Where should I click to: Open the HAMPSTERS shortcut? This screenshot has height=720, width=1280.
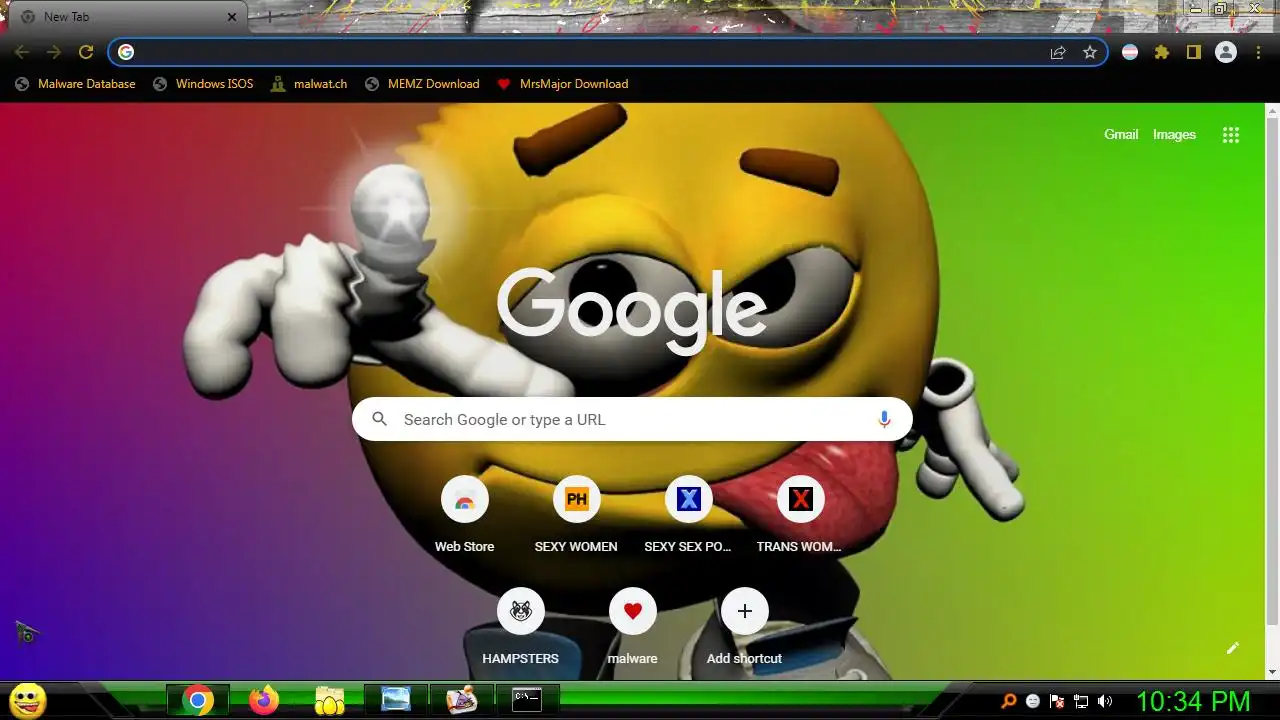pyautogui.click(x=520, y=627)
